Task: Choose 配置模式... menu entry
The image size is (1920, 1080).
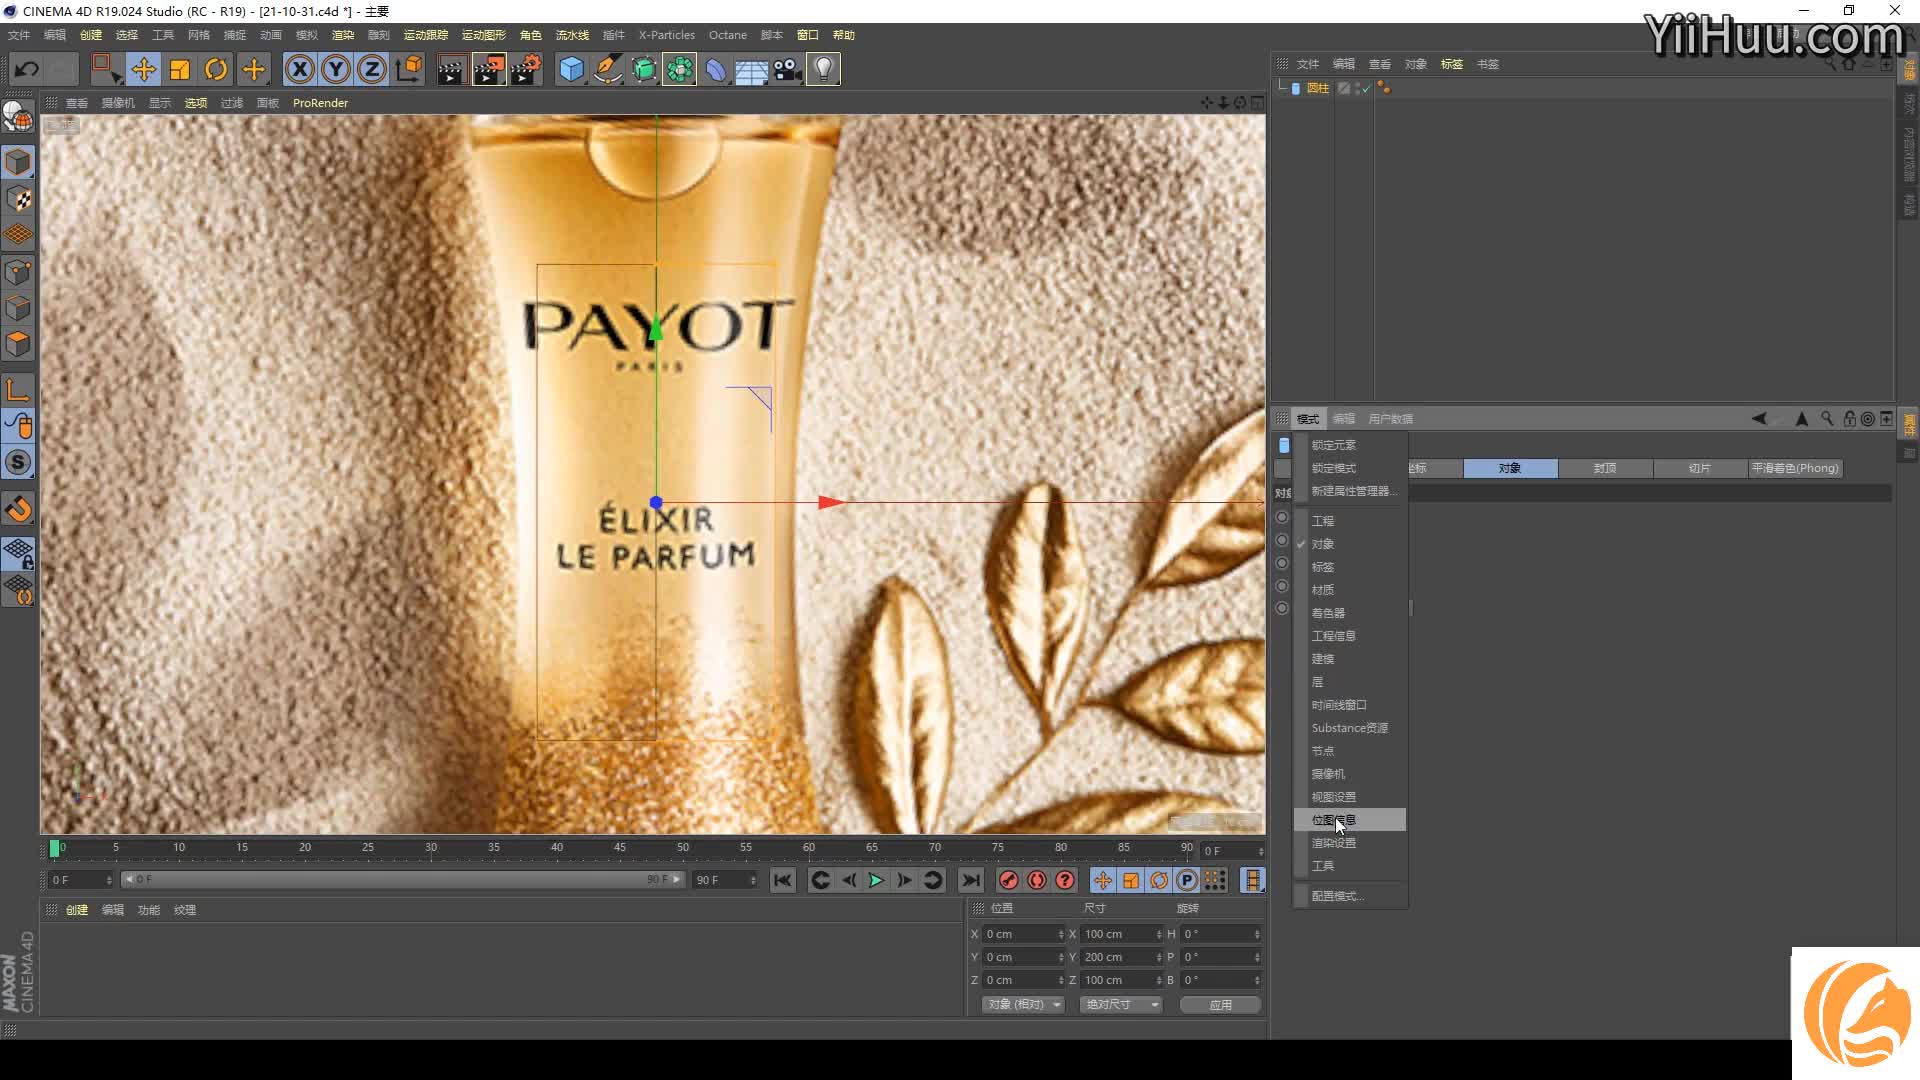Action: [1350, 896]
